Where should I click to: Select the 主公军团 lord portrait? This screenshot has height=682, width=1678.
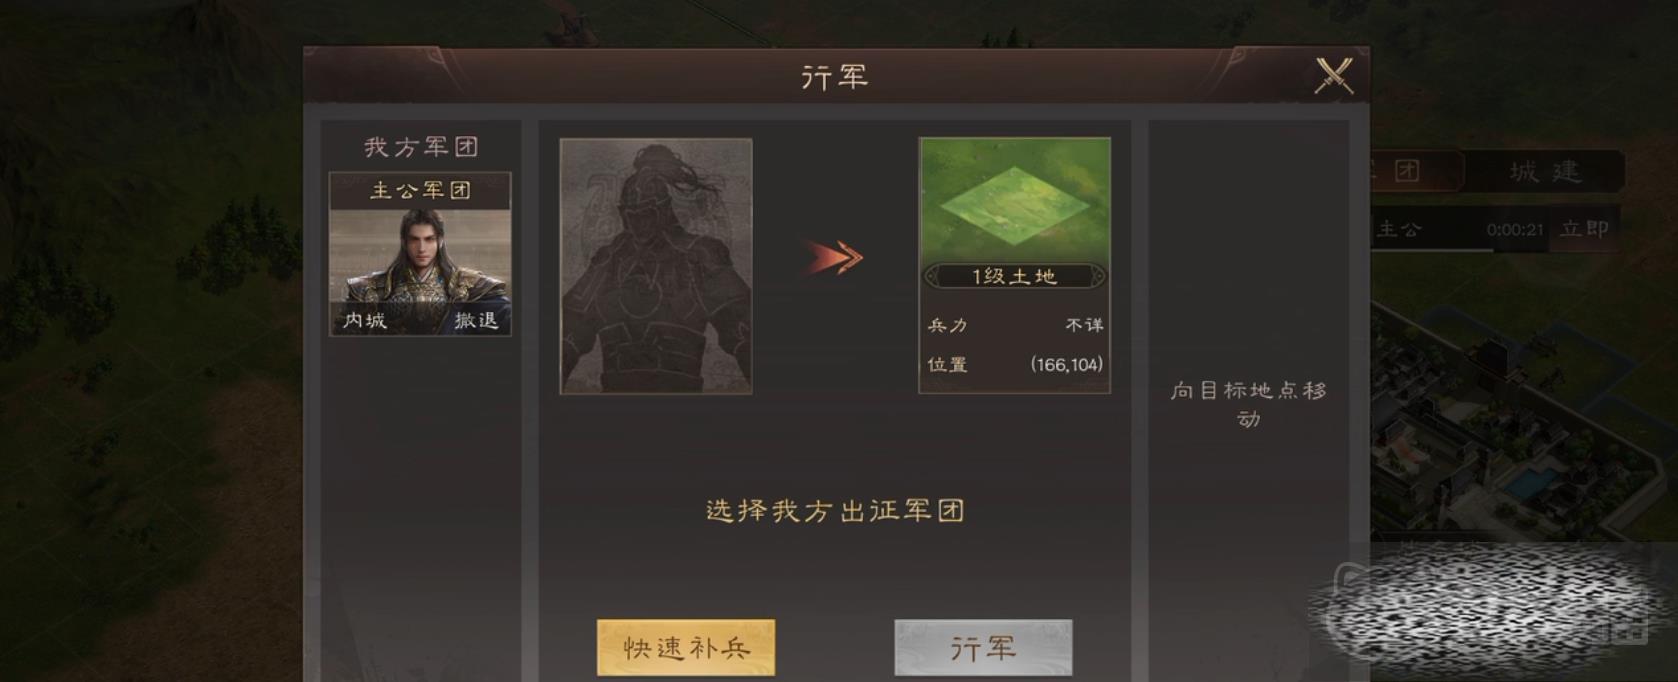(420, 268)
